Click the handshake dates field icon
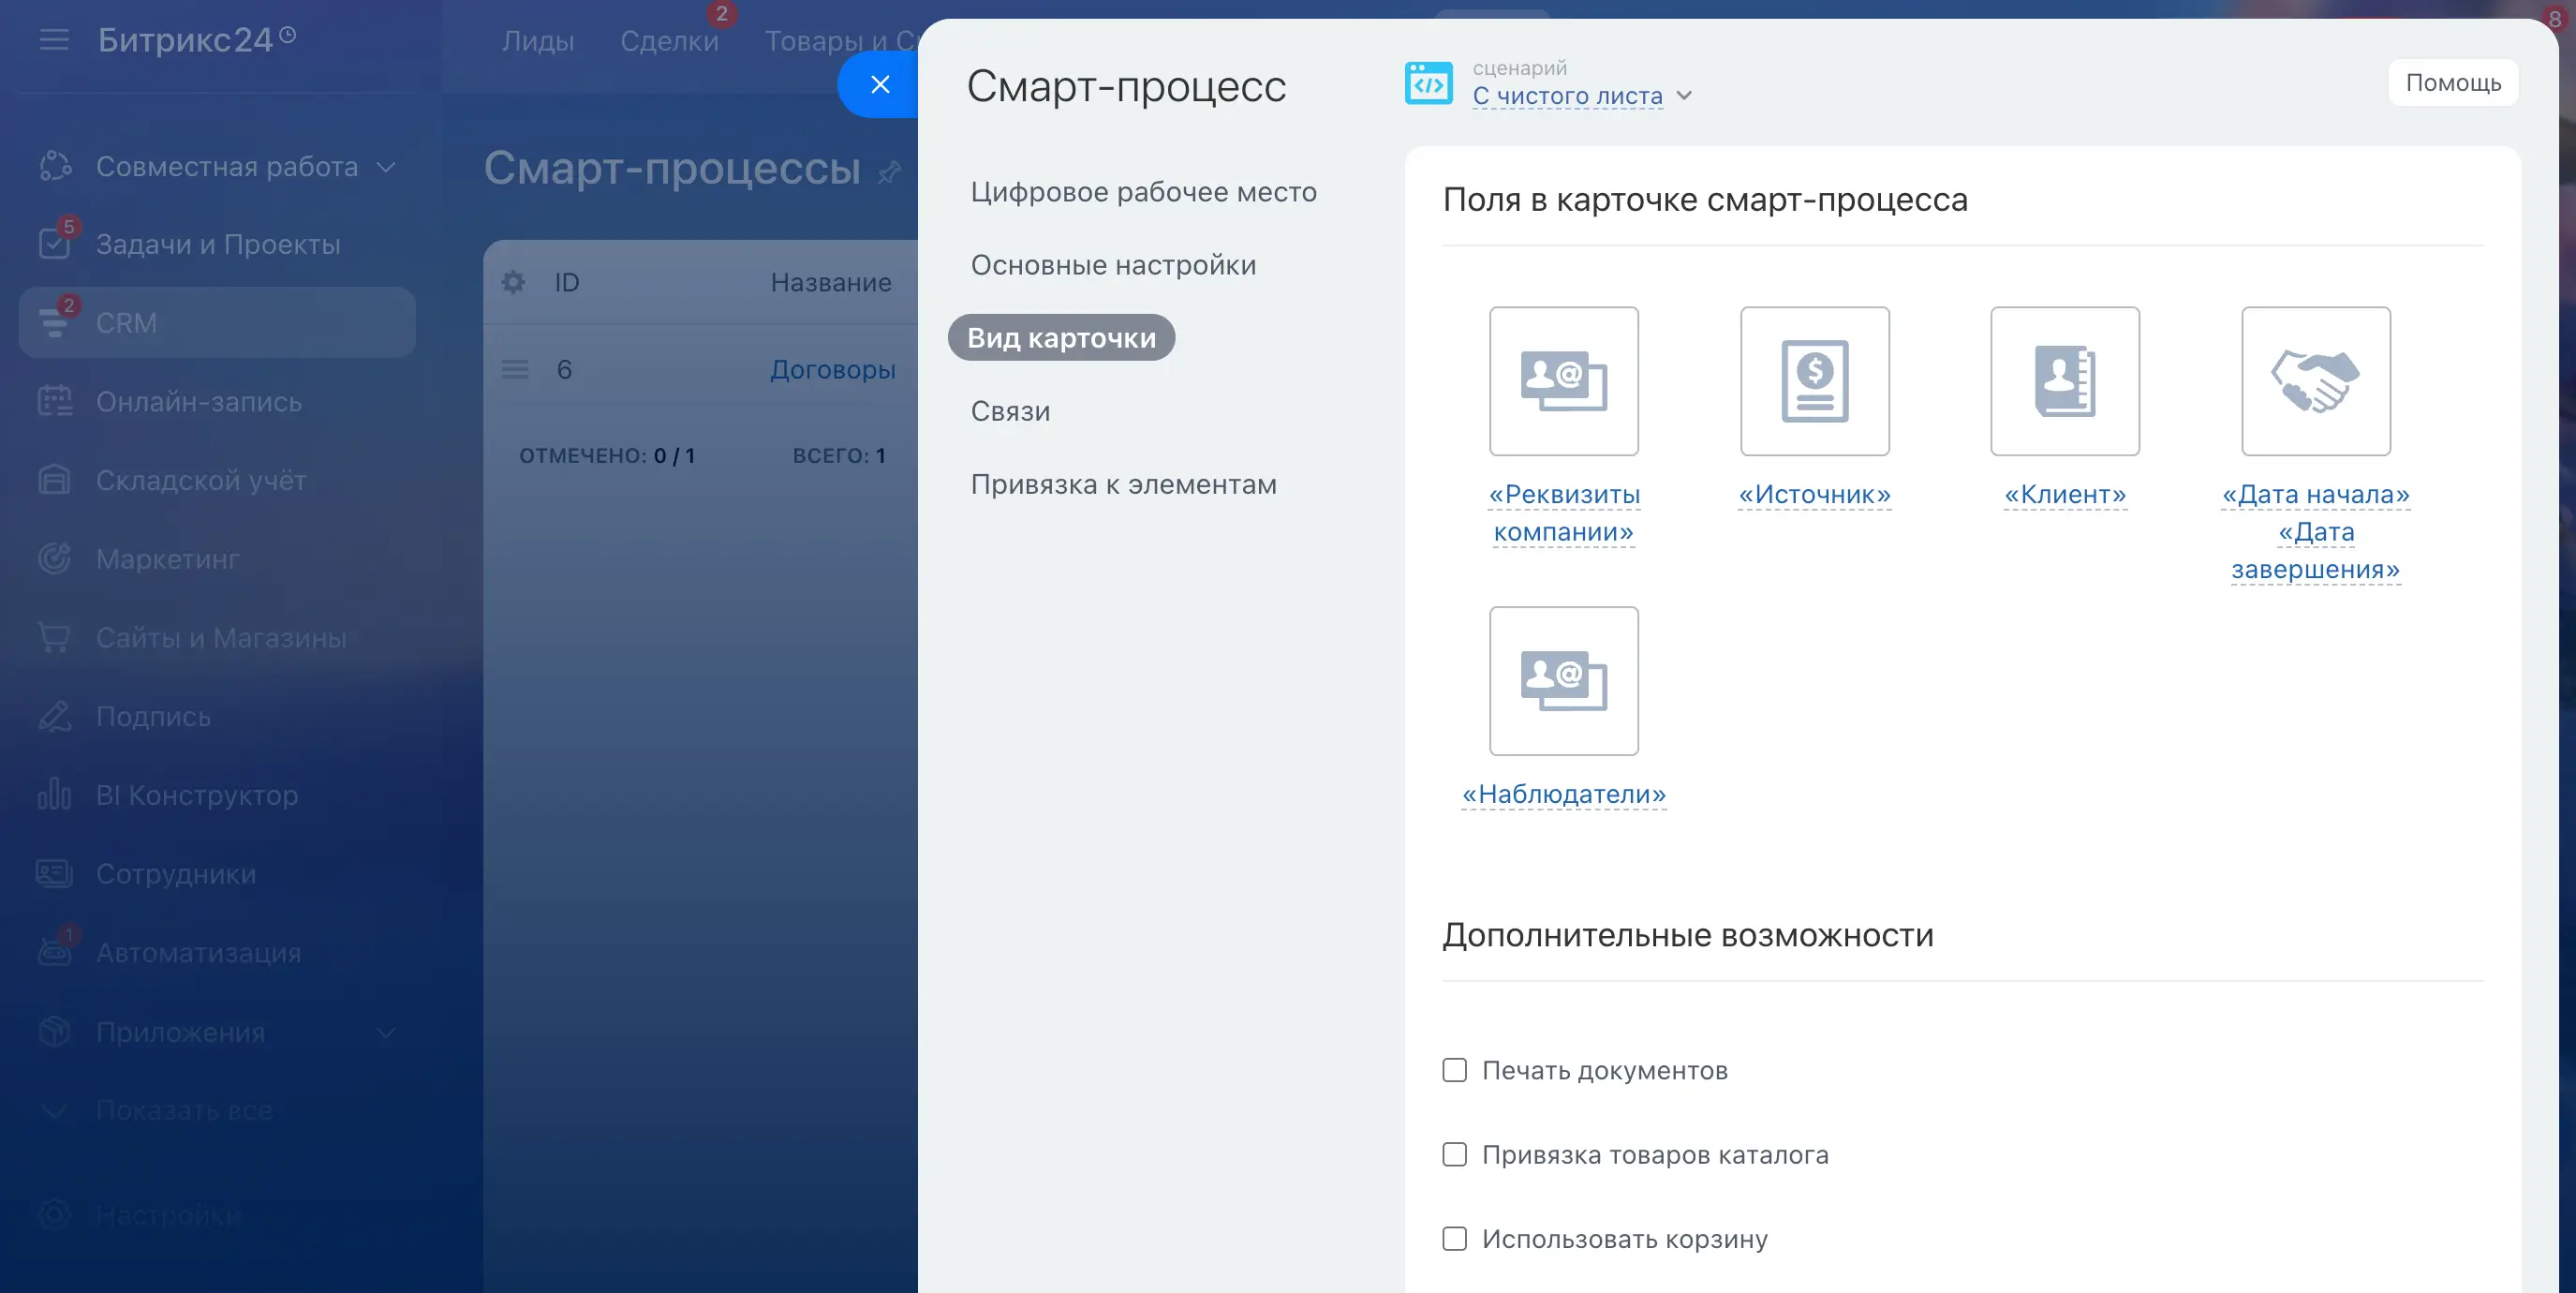The image size is (2576, 1293). [2315, 381]
